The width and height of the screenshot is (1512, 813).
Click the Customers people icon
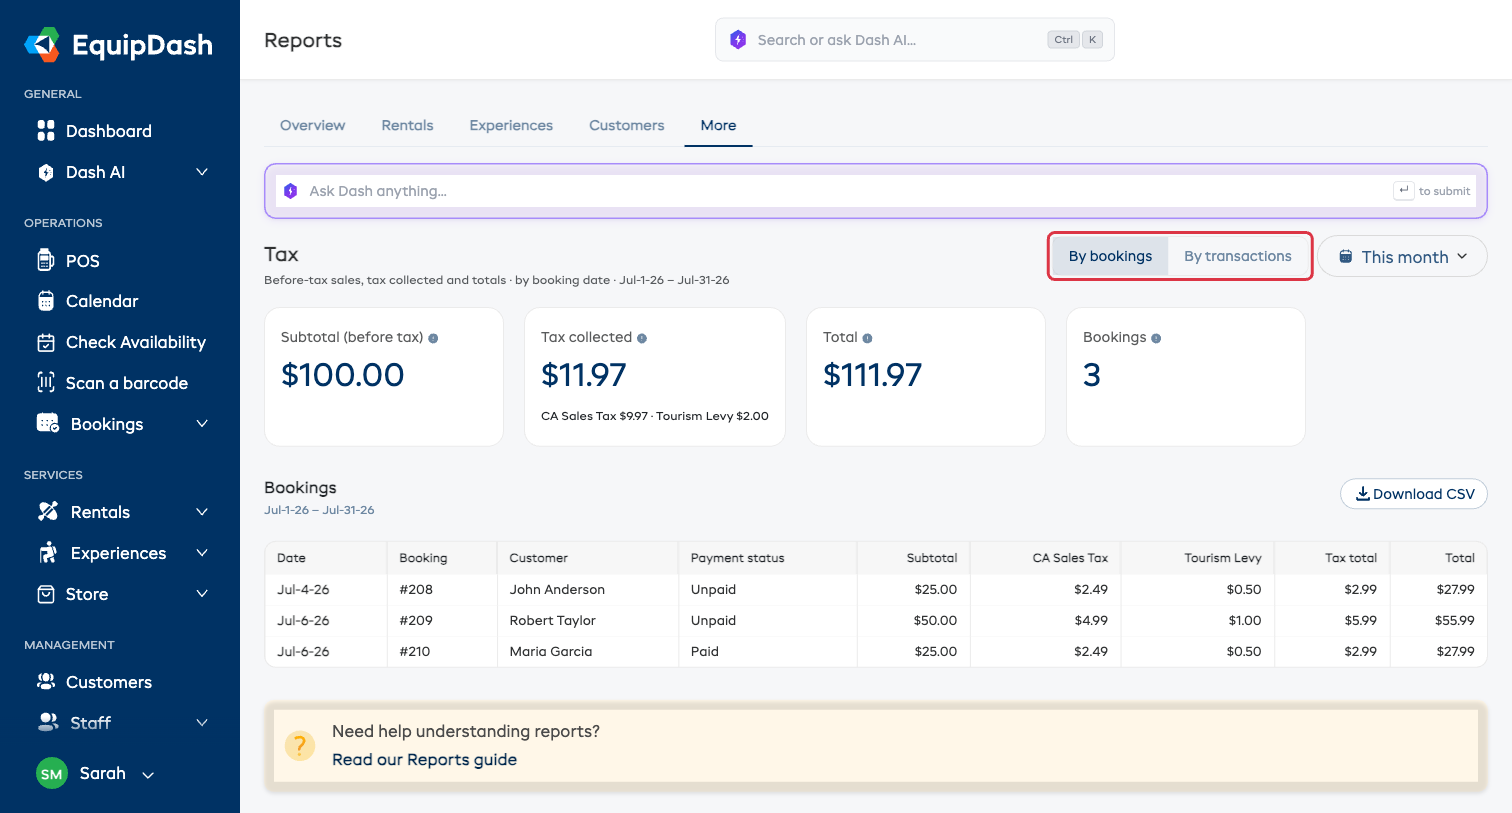pos(46,681)
